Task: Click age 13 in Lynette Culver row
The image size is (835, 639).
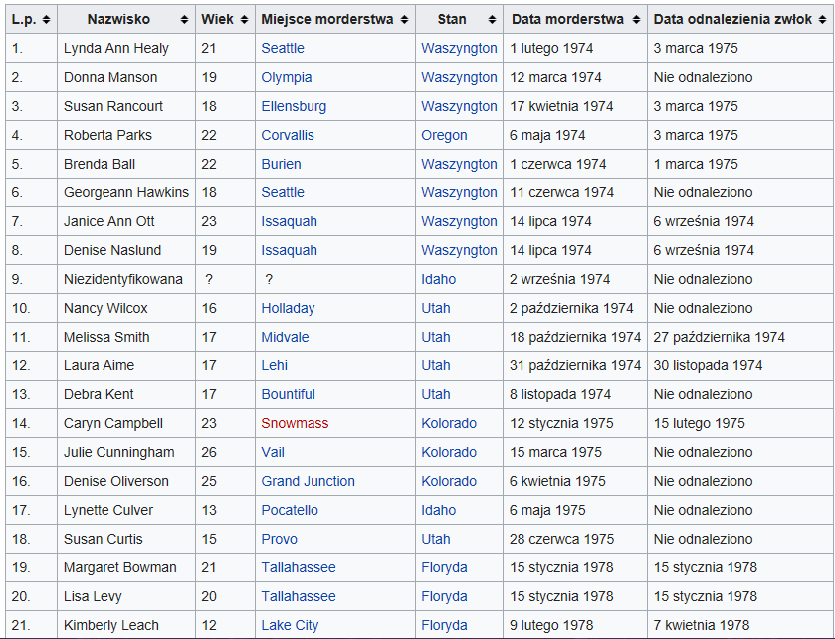Action: (209, 510)
